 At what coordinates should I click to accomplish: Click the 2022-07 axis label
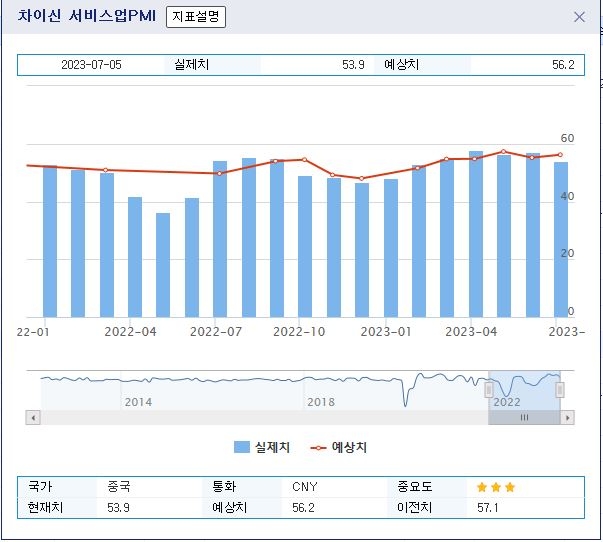216,332
